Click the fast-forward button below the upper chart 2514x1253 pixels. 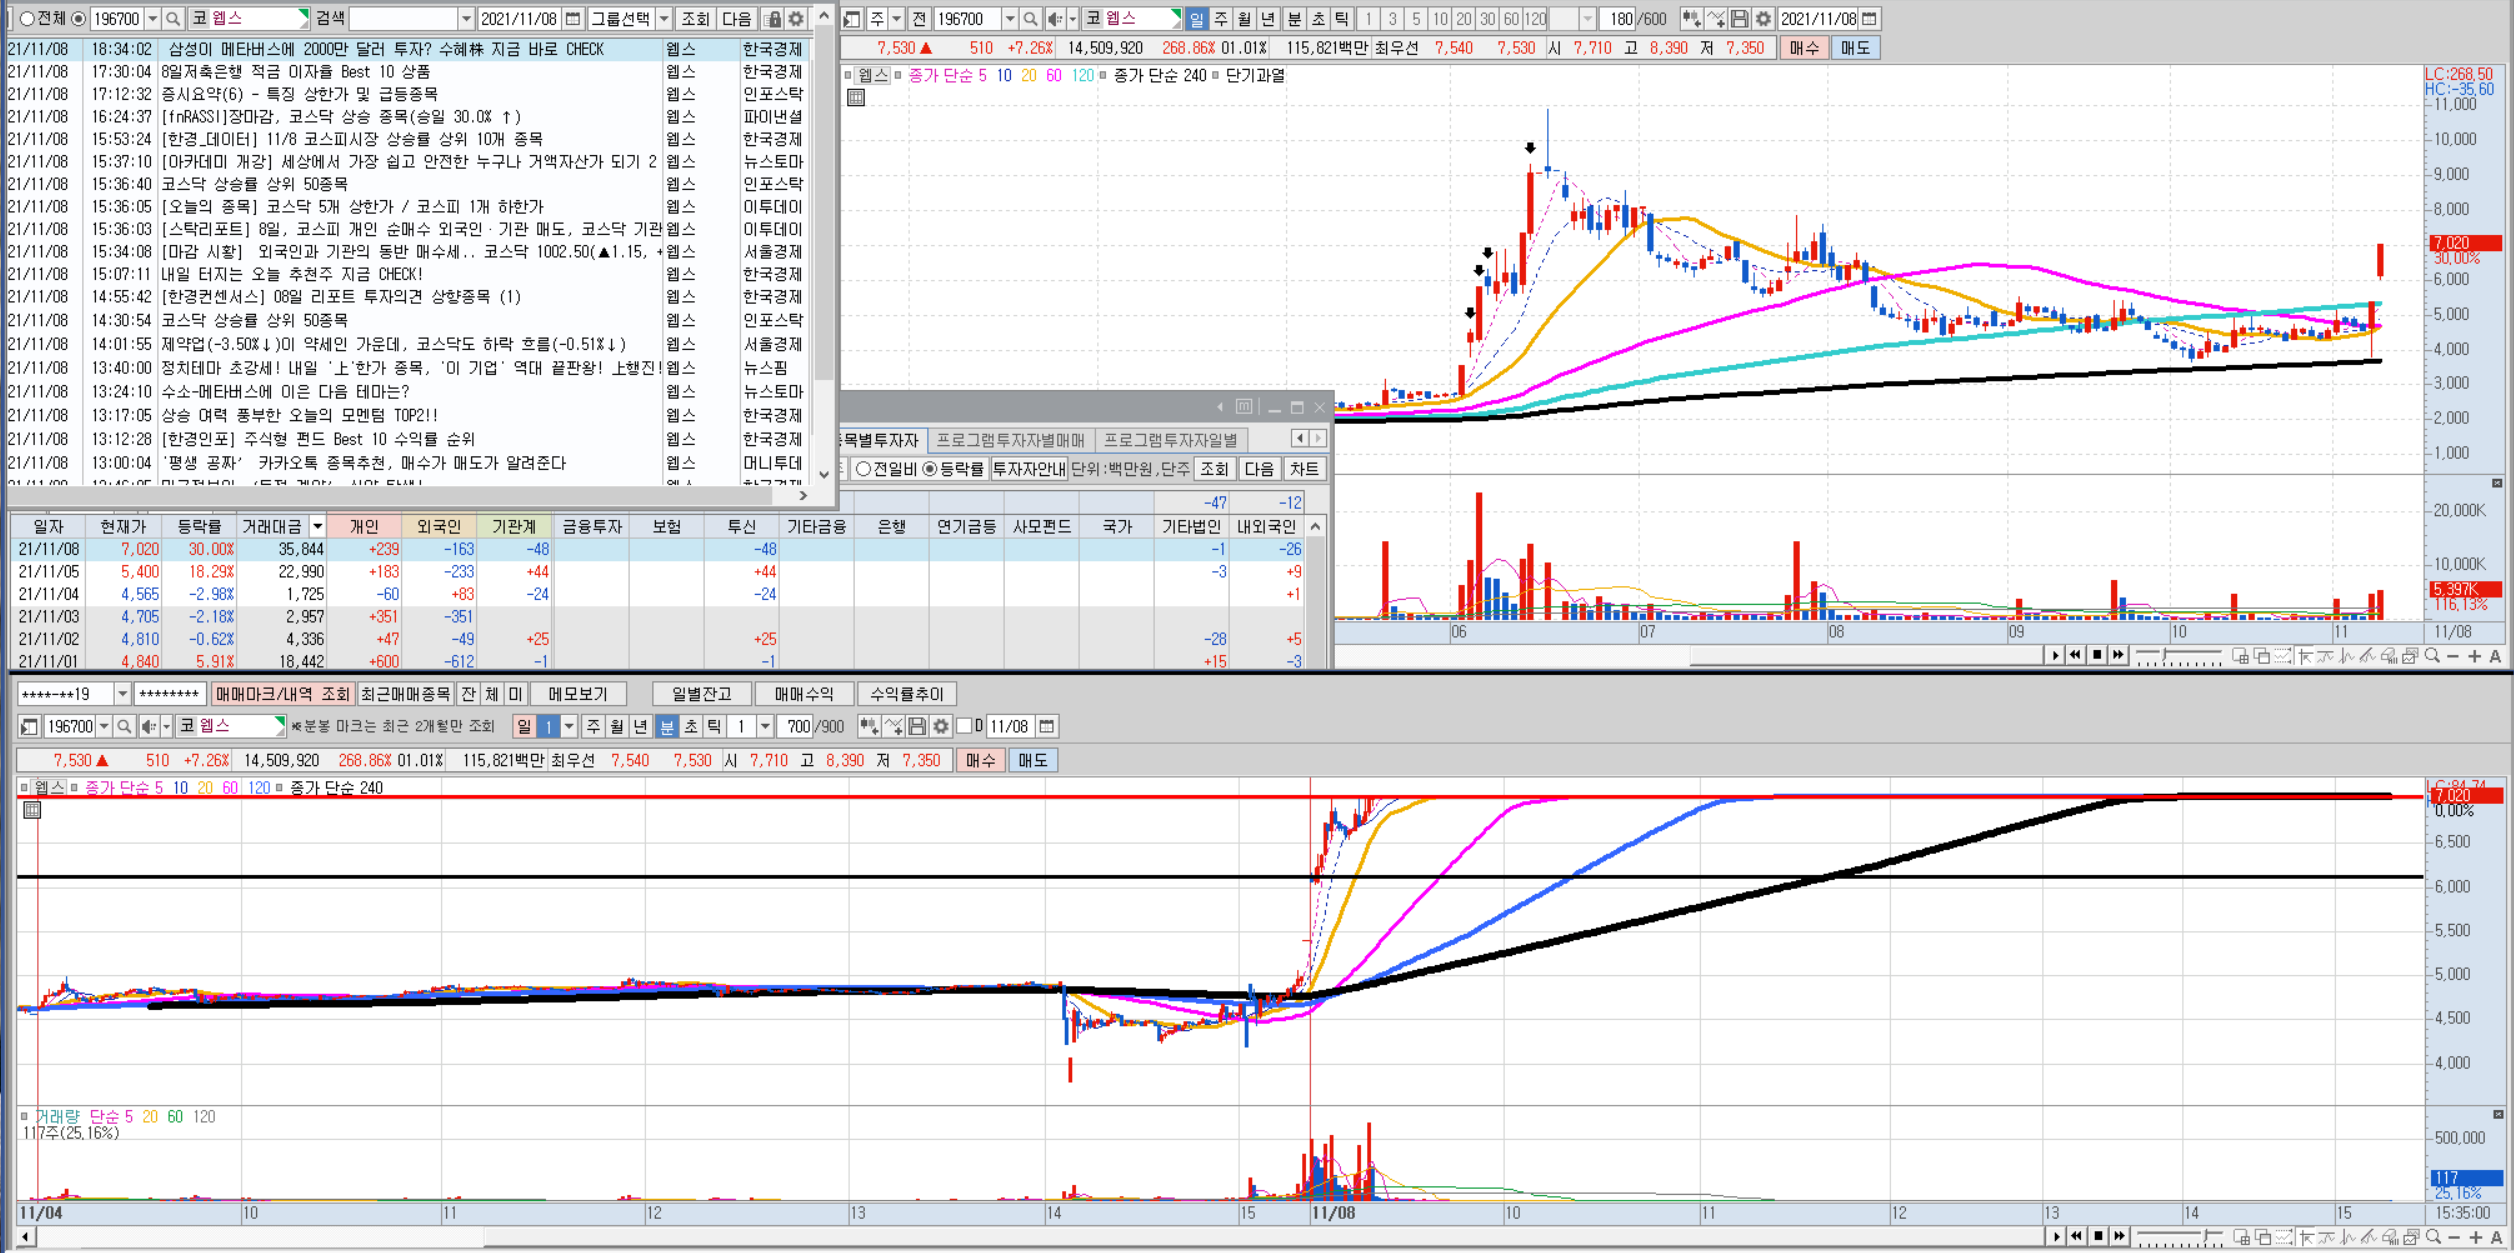tap(2118, 655)
